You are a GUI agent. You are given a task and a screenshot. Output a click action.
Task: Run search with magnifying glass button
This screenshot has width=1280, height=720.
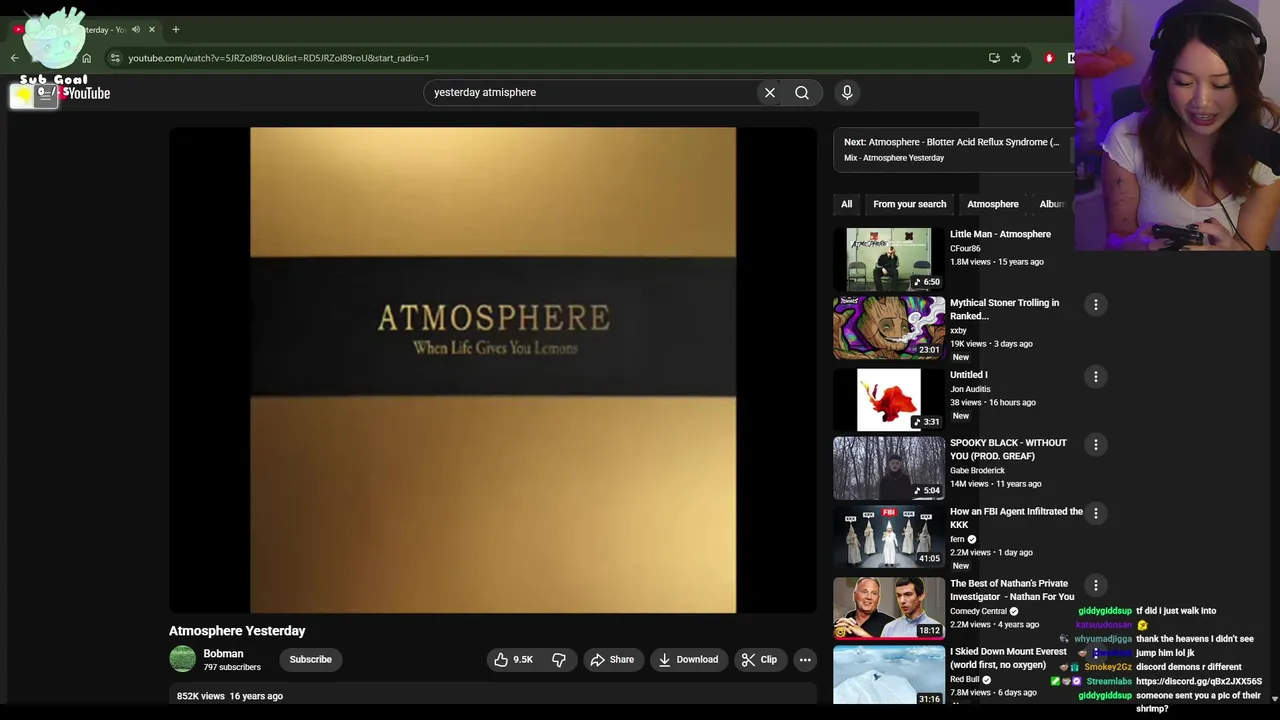pos(802,92)
